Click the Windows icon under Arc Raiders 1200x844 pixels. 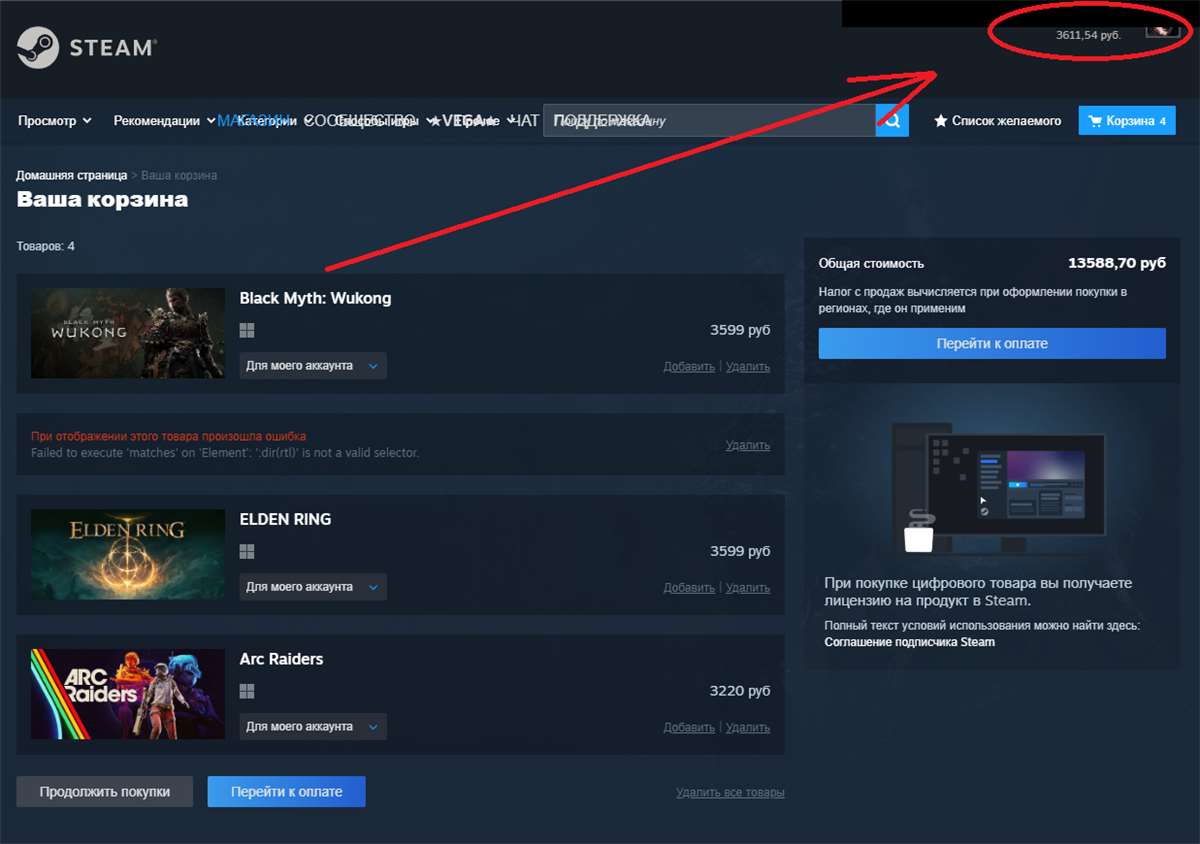[x=247, y=692]
